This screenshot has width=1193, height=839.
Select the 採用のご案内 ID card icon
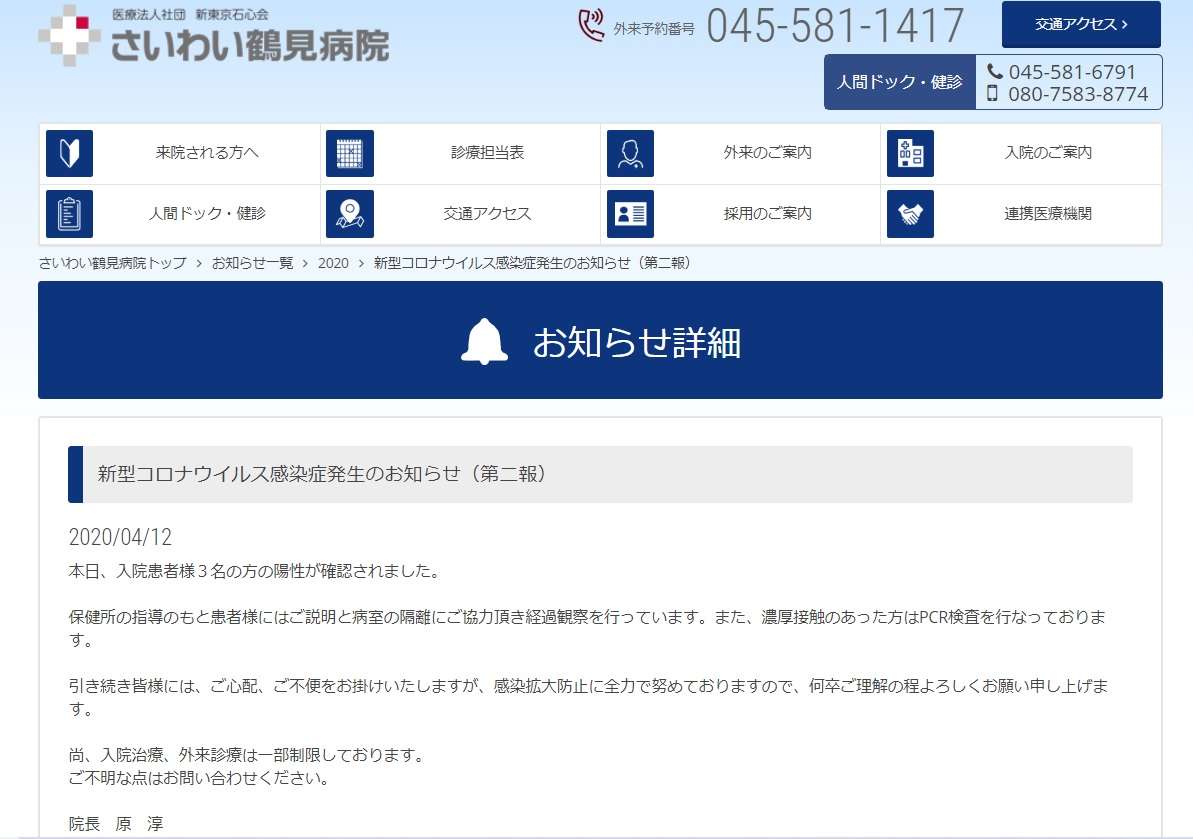632,214
